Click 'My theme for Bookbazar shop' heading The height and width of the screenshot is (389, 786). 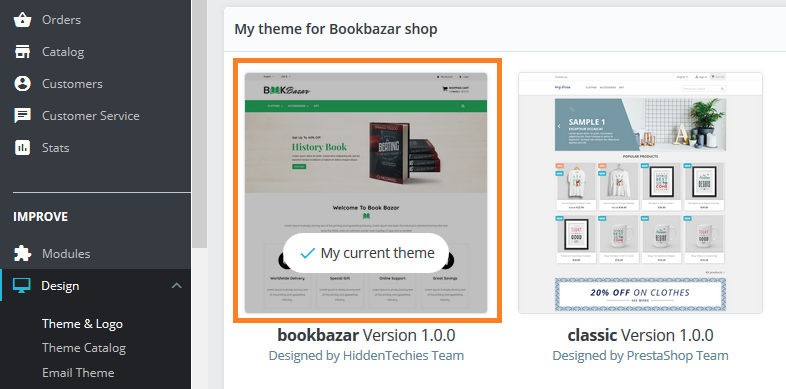336,29
